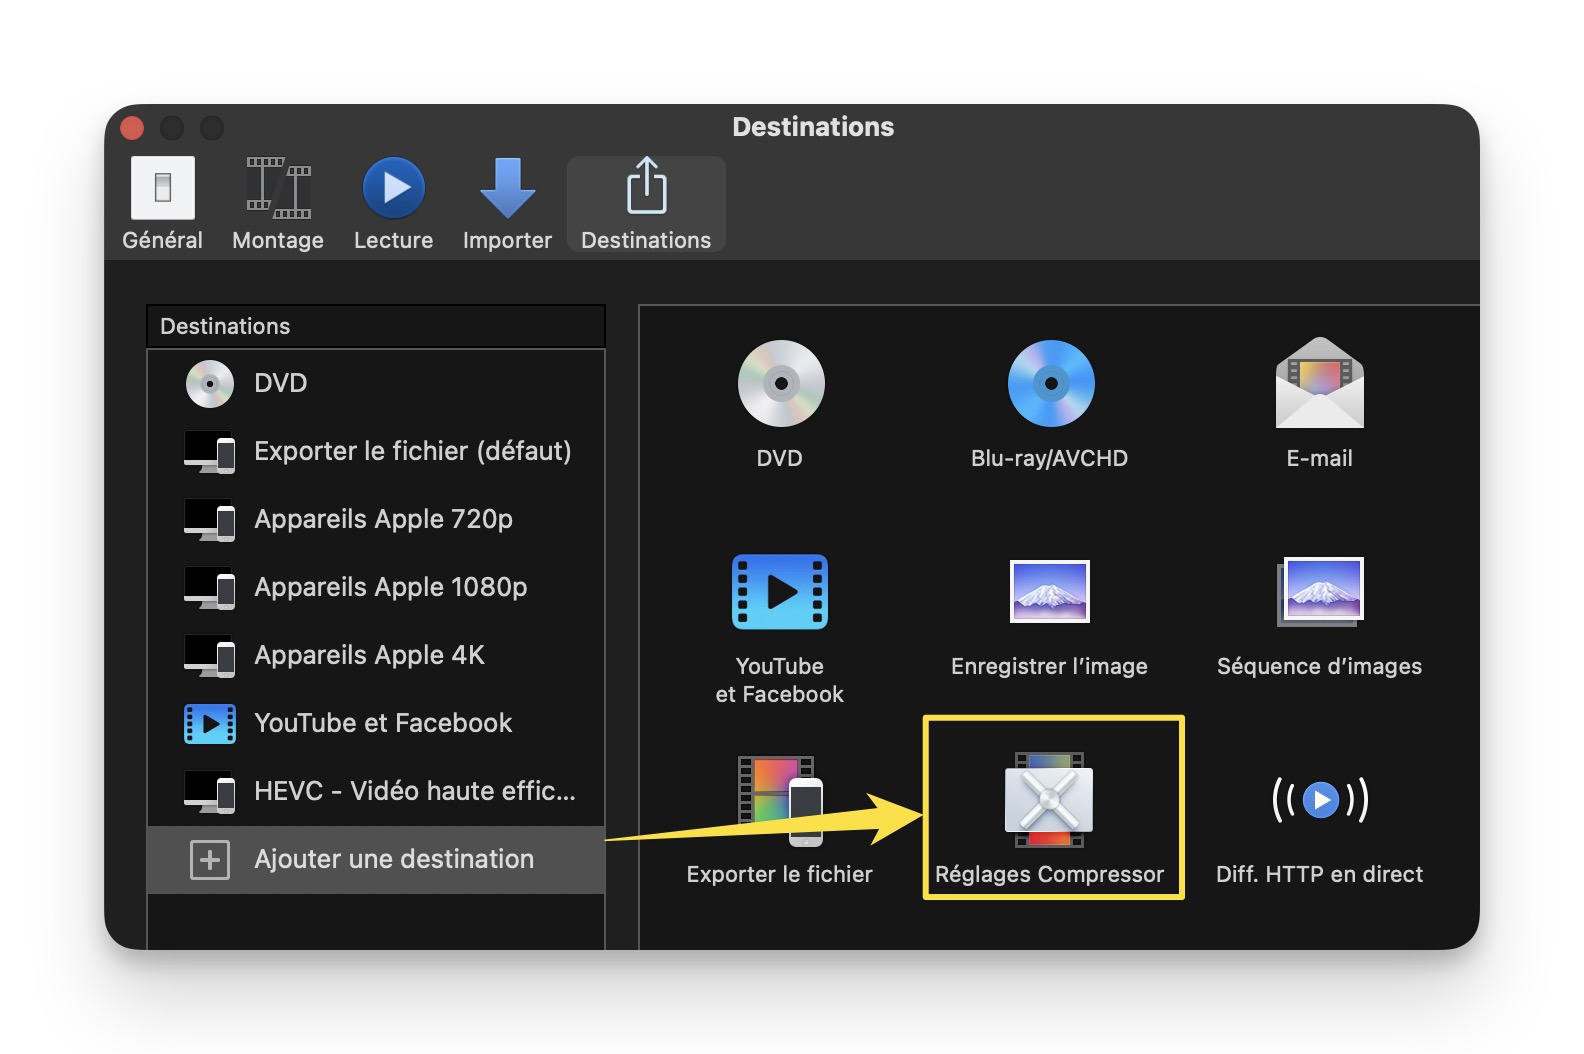Select DVD in the Destinations list
The width and height of the screenshot is (1584, 1054).
tap(376, 383)
